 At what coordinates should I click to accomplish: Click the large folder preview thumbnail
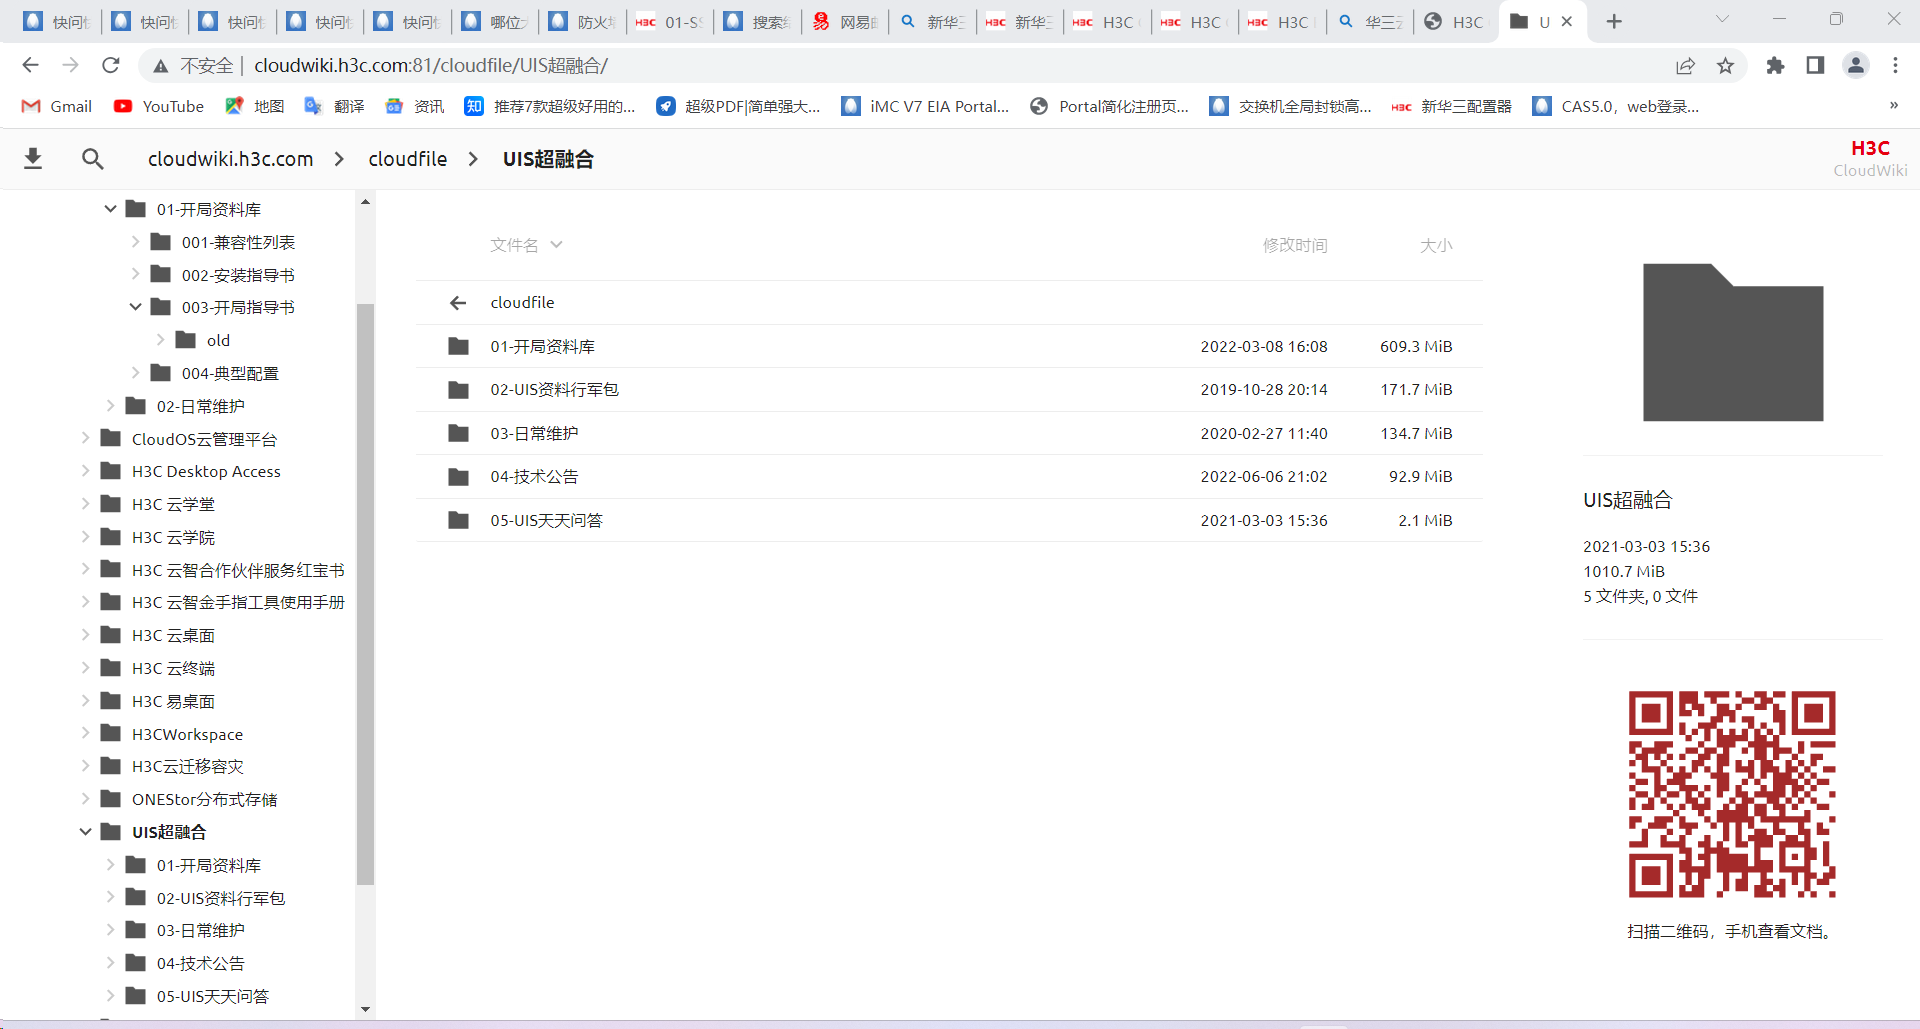coord(1733,342)
